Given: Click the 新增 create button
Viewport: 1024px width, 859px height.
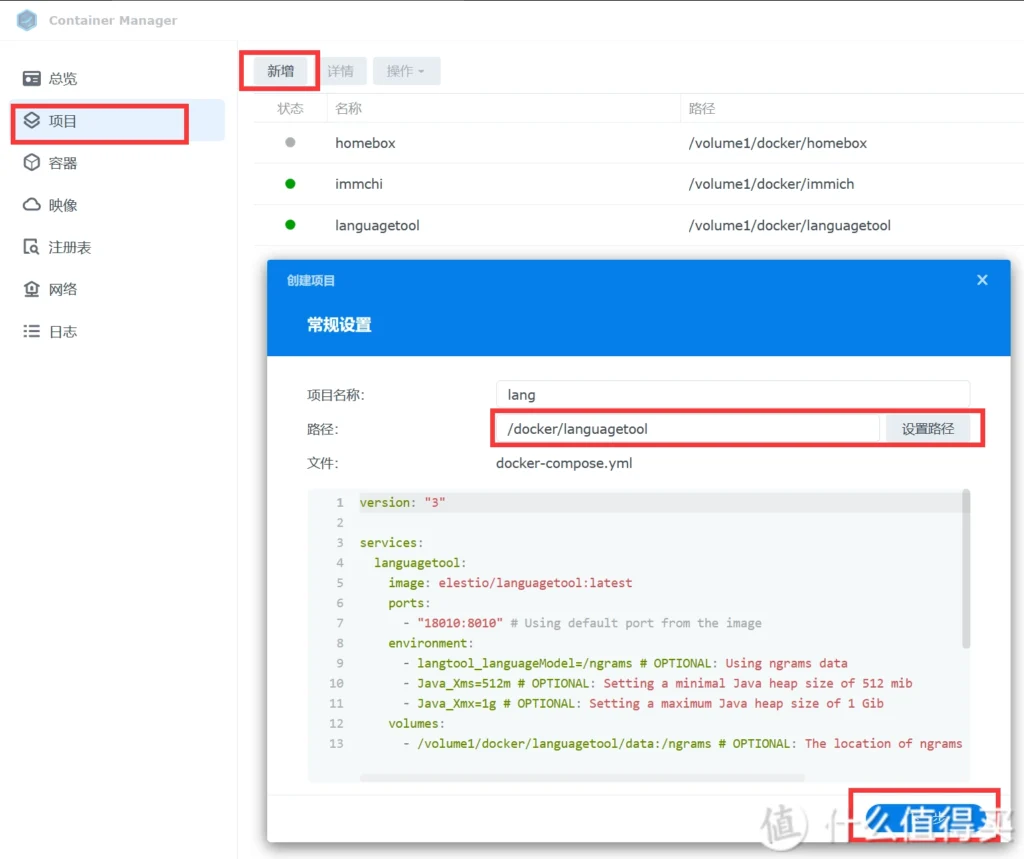Looking at the screenshot, I should pyautogui.click(x=281, y=71).
